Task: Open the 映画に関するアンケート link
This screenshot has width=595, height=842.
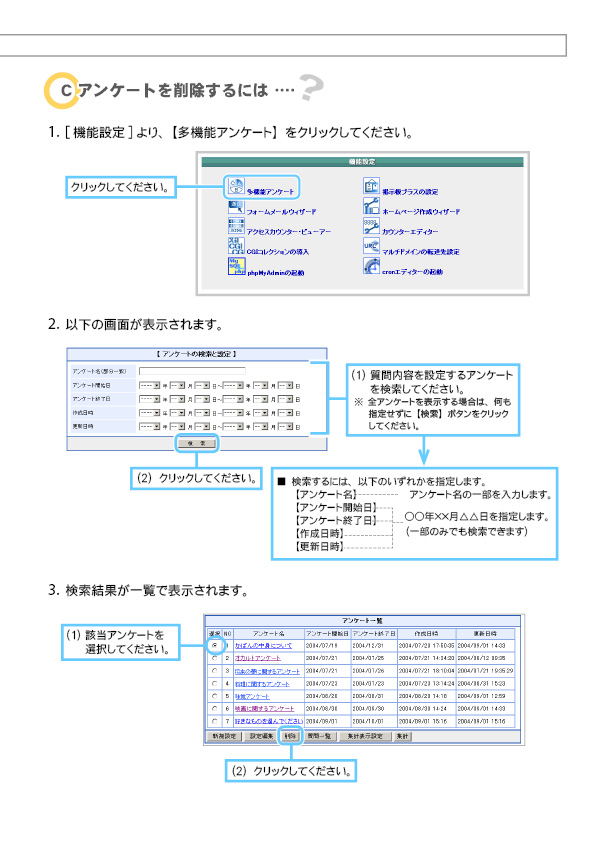Action: point(264,709)
